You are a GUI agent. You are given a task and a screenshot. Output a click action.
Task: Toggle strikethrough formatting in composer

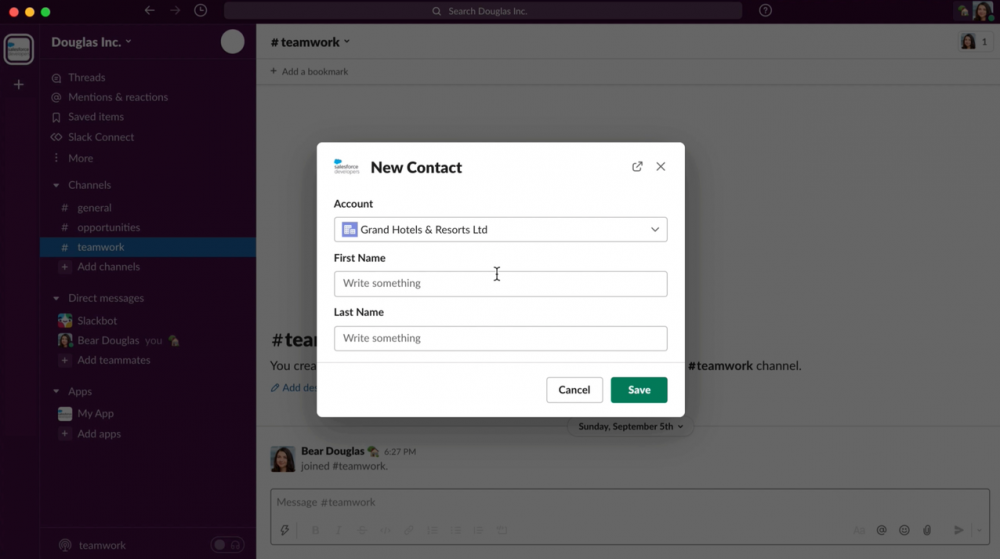[362, 530]
